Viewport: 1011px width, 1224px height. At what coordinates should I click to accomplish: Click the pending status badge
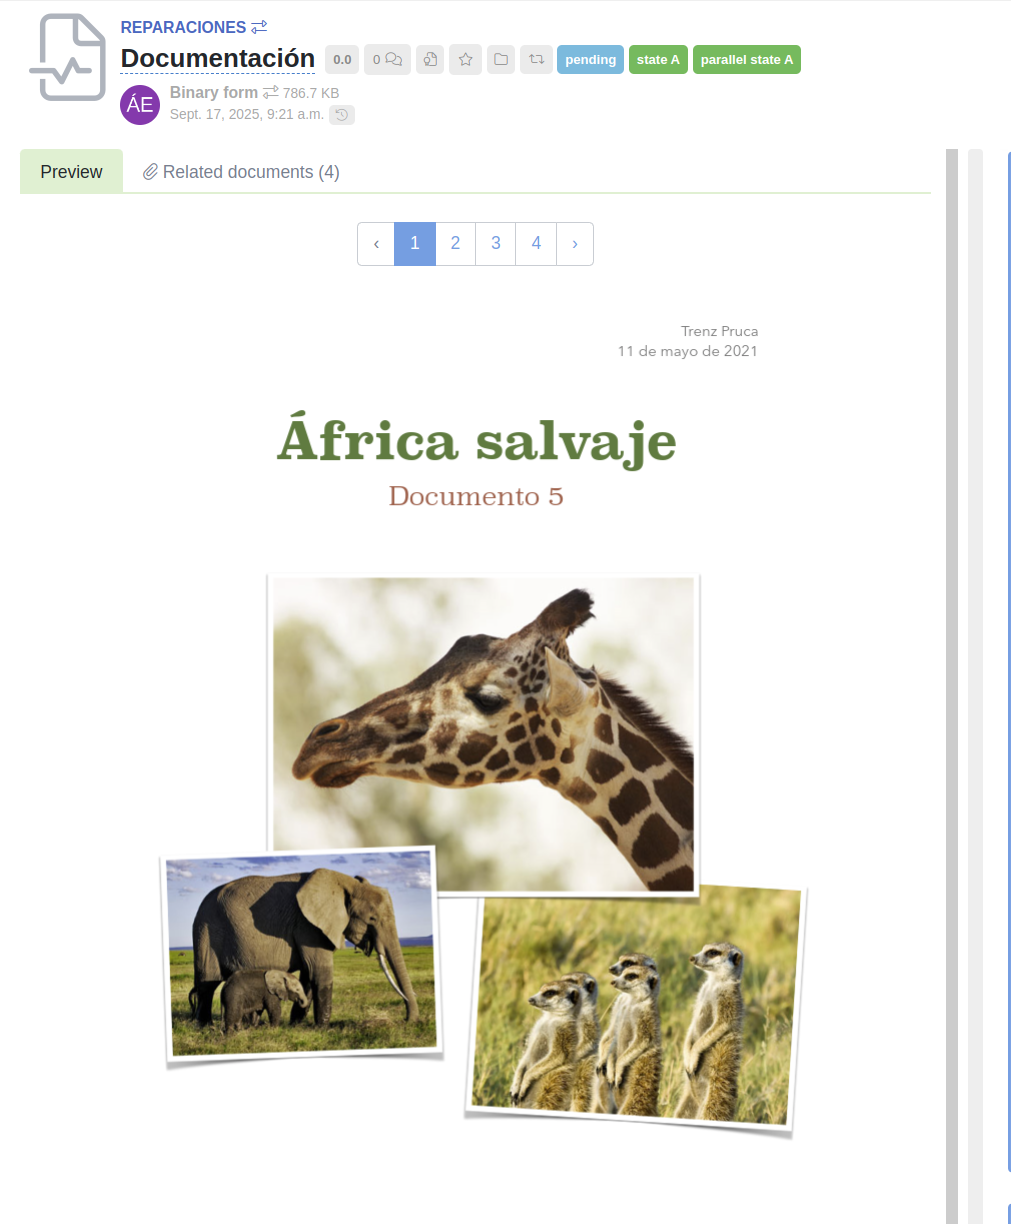click(x=590, y=60)
